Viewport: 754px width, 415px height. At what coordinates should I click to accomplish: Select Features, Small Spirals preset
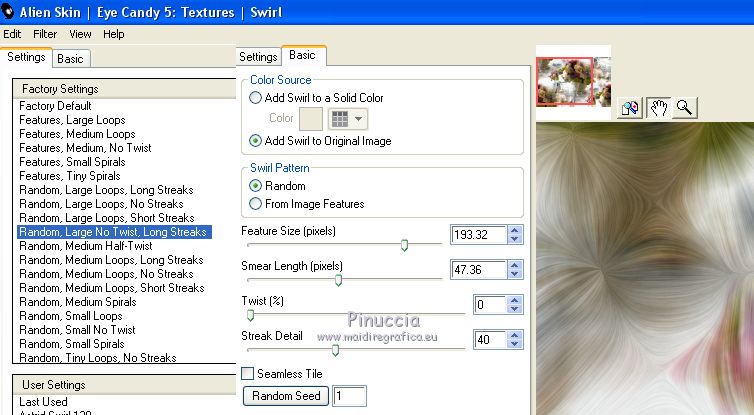click(x=72, y=162)
